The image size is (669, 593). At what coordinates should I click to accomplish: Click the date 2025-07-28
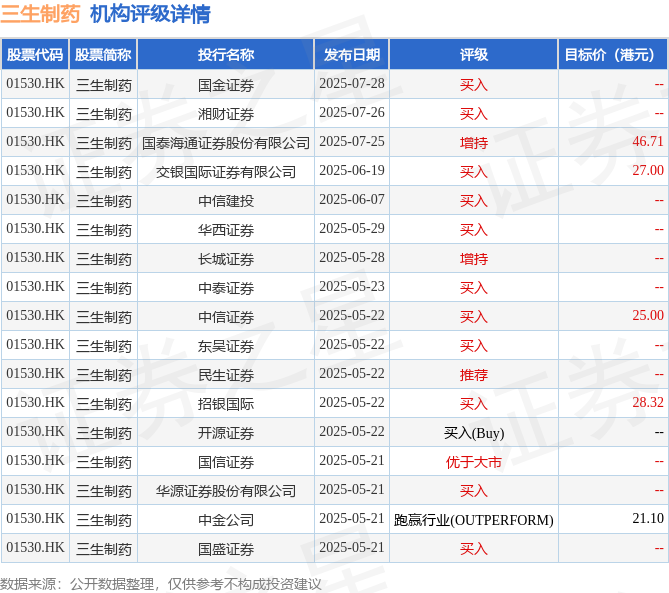point(352,84)
